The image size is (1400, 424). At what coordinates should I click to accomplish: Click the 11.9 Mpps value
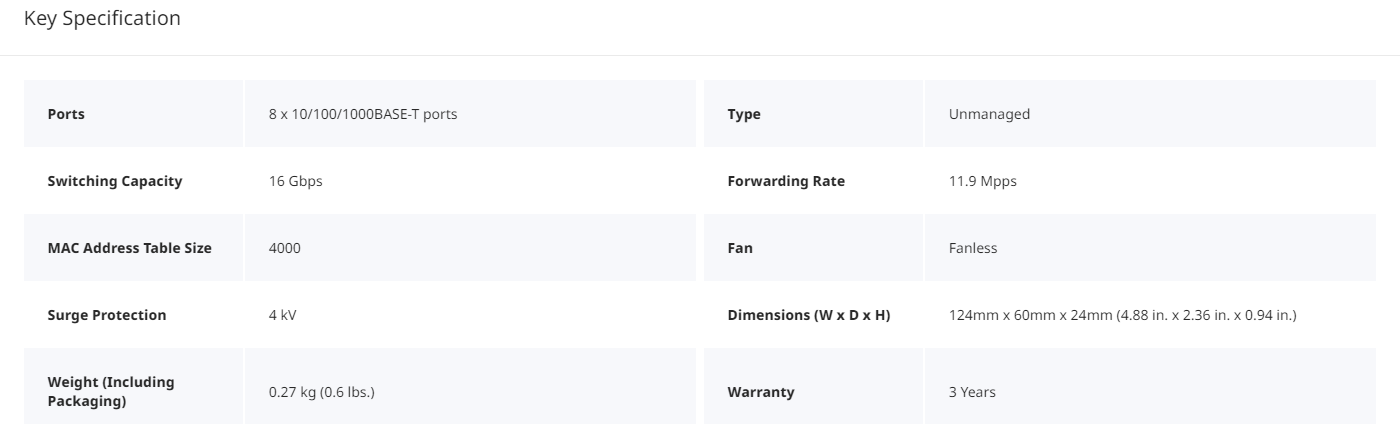[x=983, y=181]
